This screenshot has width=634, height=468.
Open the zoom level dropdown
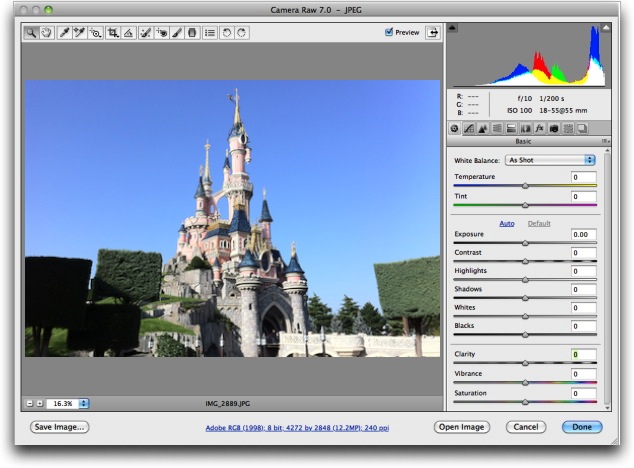coord(84,403)
